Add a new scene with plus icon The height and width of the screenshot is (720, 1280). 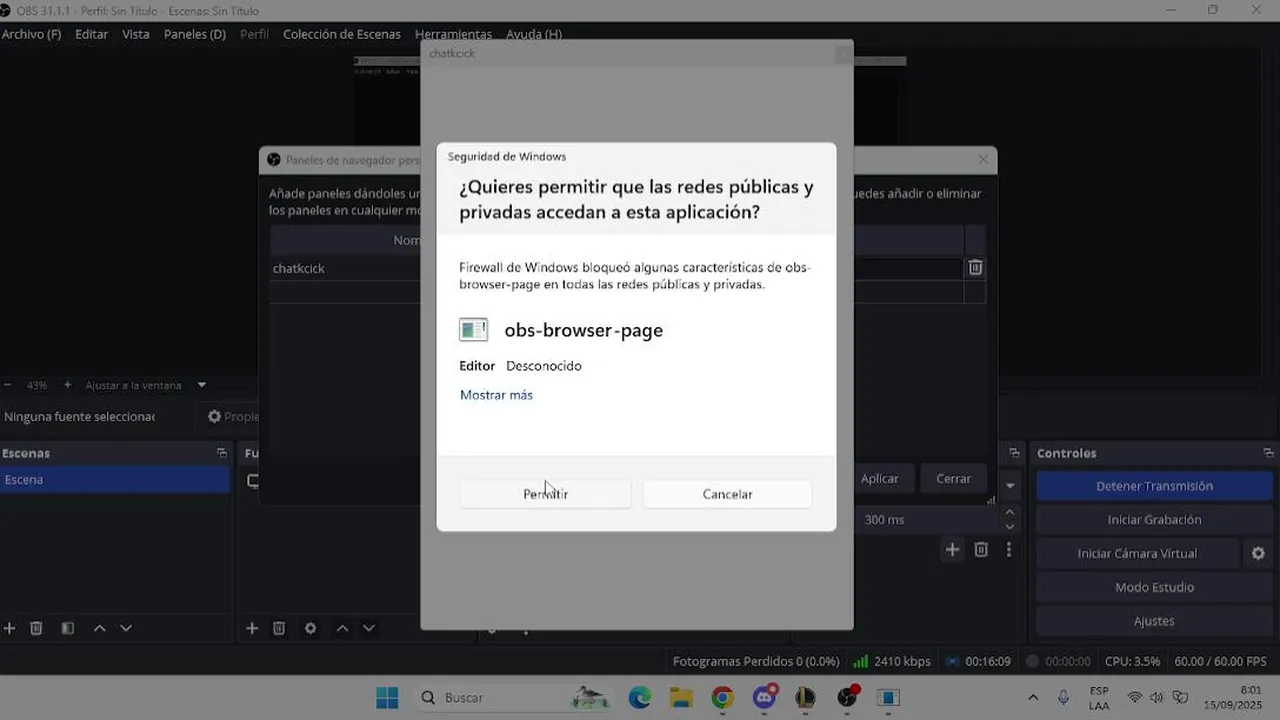click(x=10, y=628)
